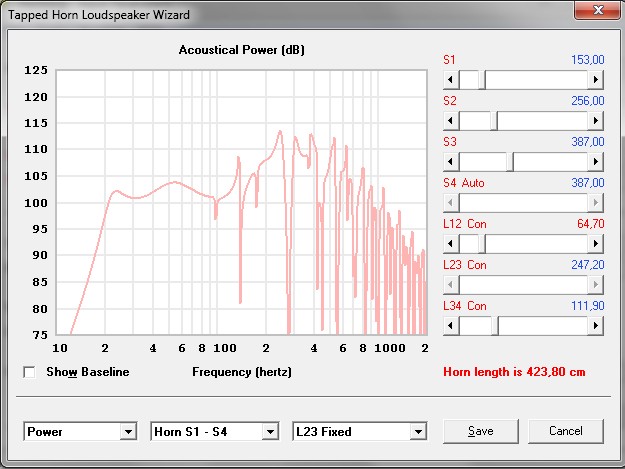This screenshot has height=469, width=625.
Task: Click the S2 value 256,00
Action: click(588, 101)
